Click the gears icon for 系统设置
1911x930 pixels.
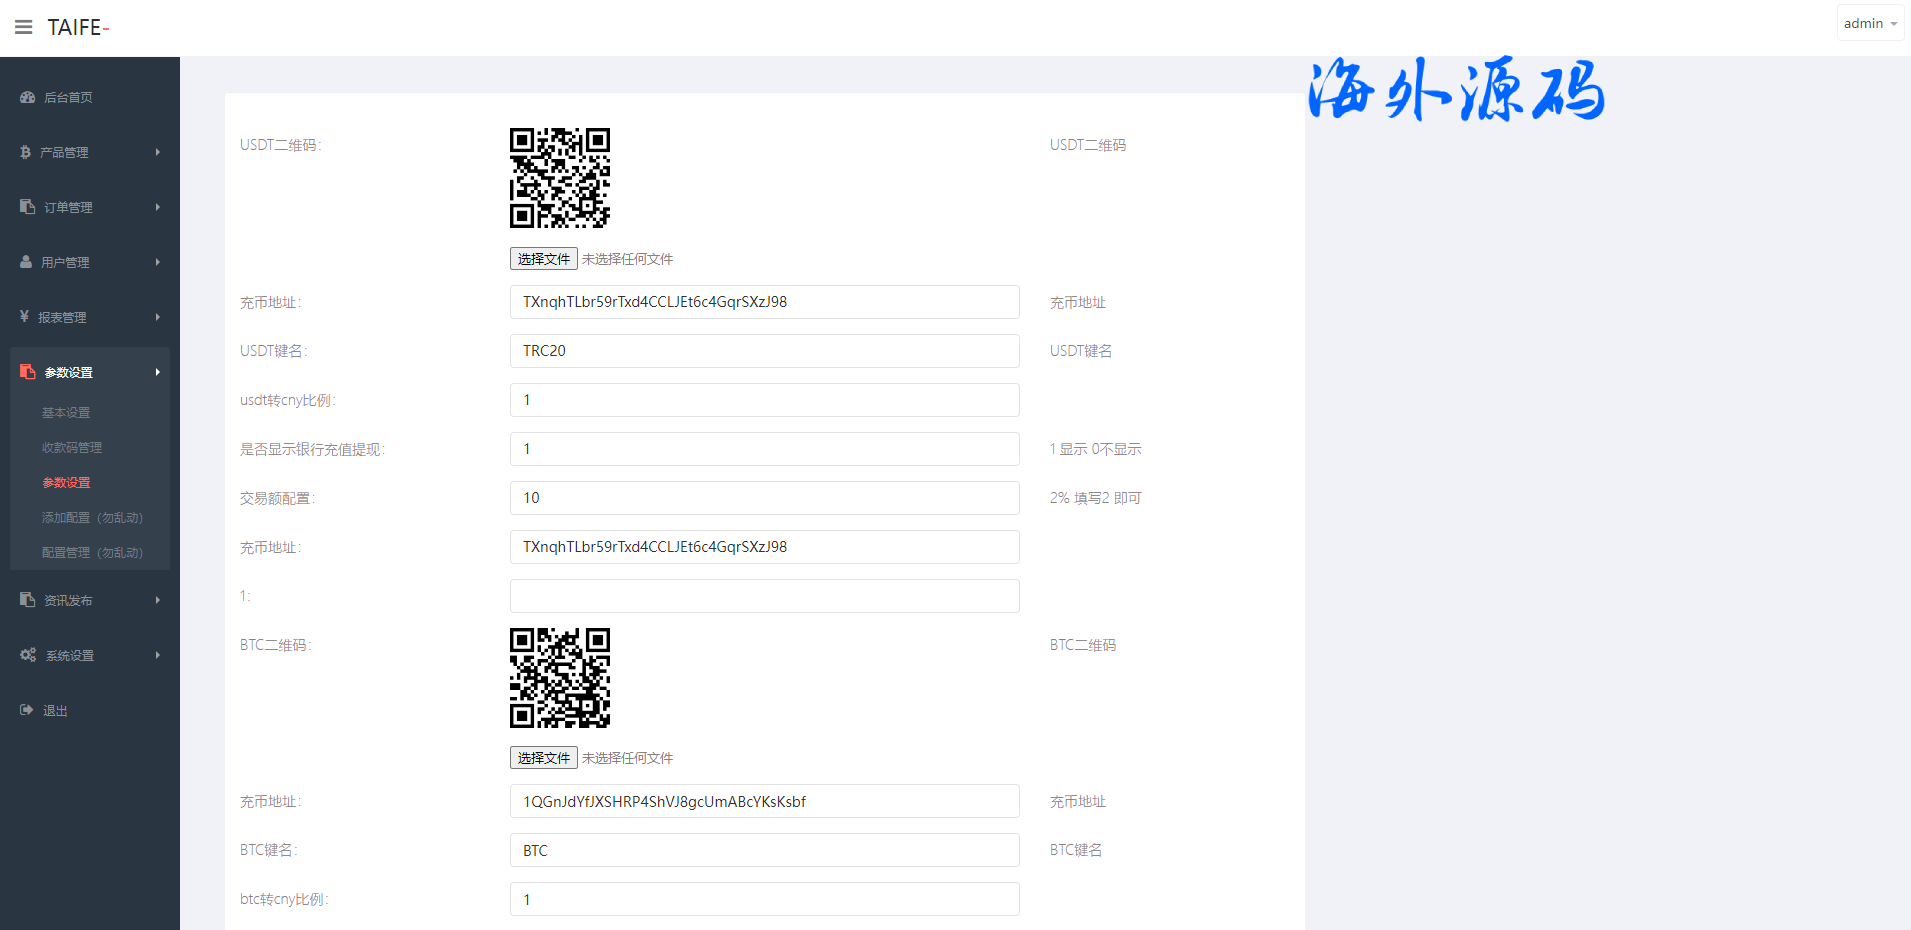click(x=28, y=655)
